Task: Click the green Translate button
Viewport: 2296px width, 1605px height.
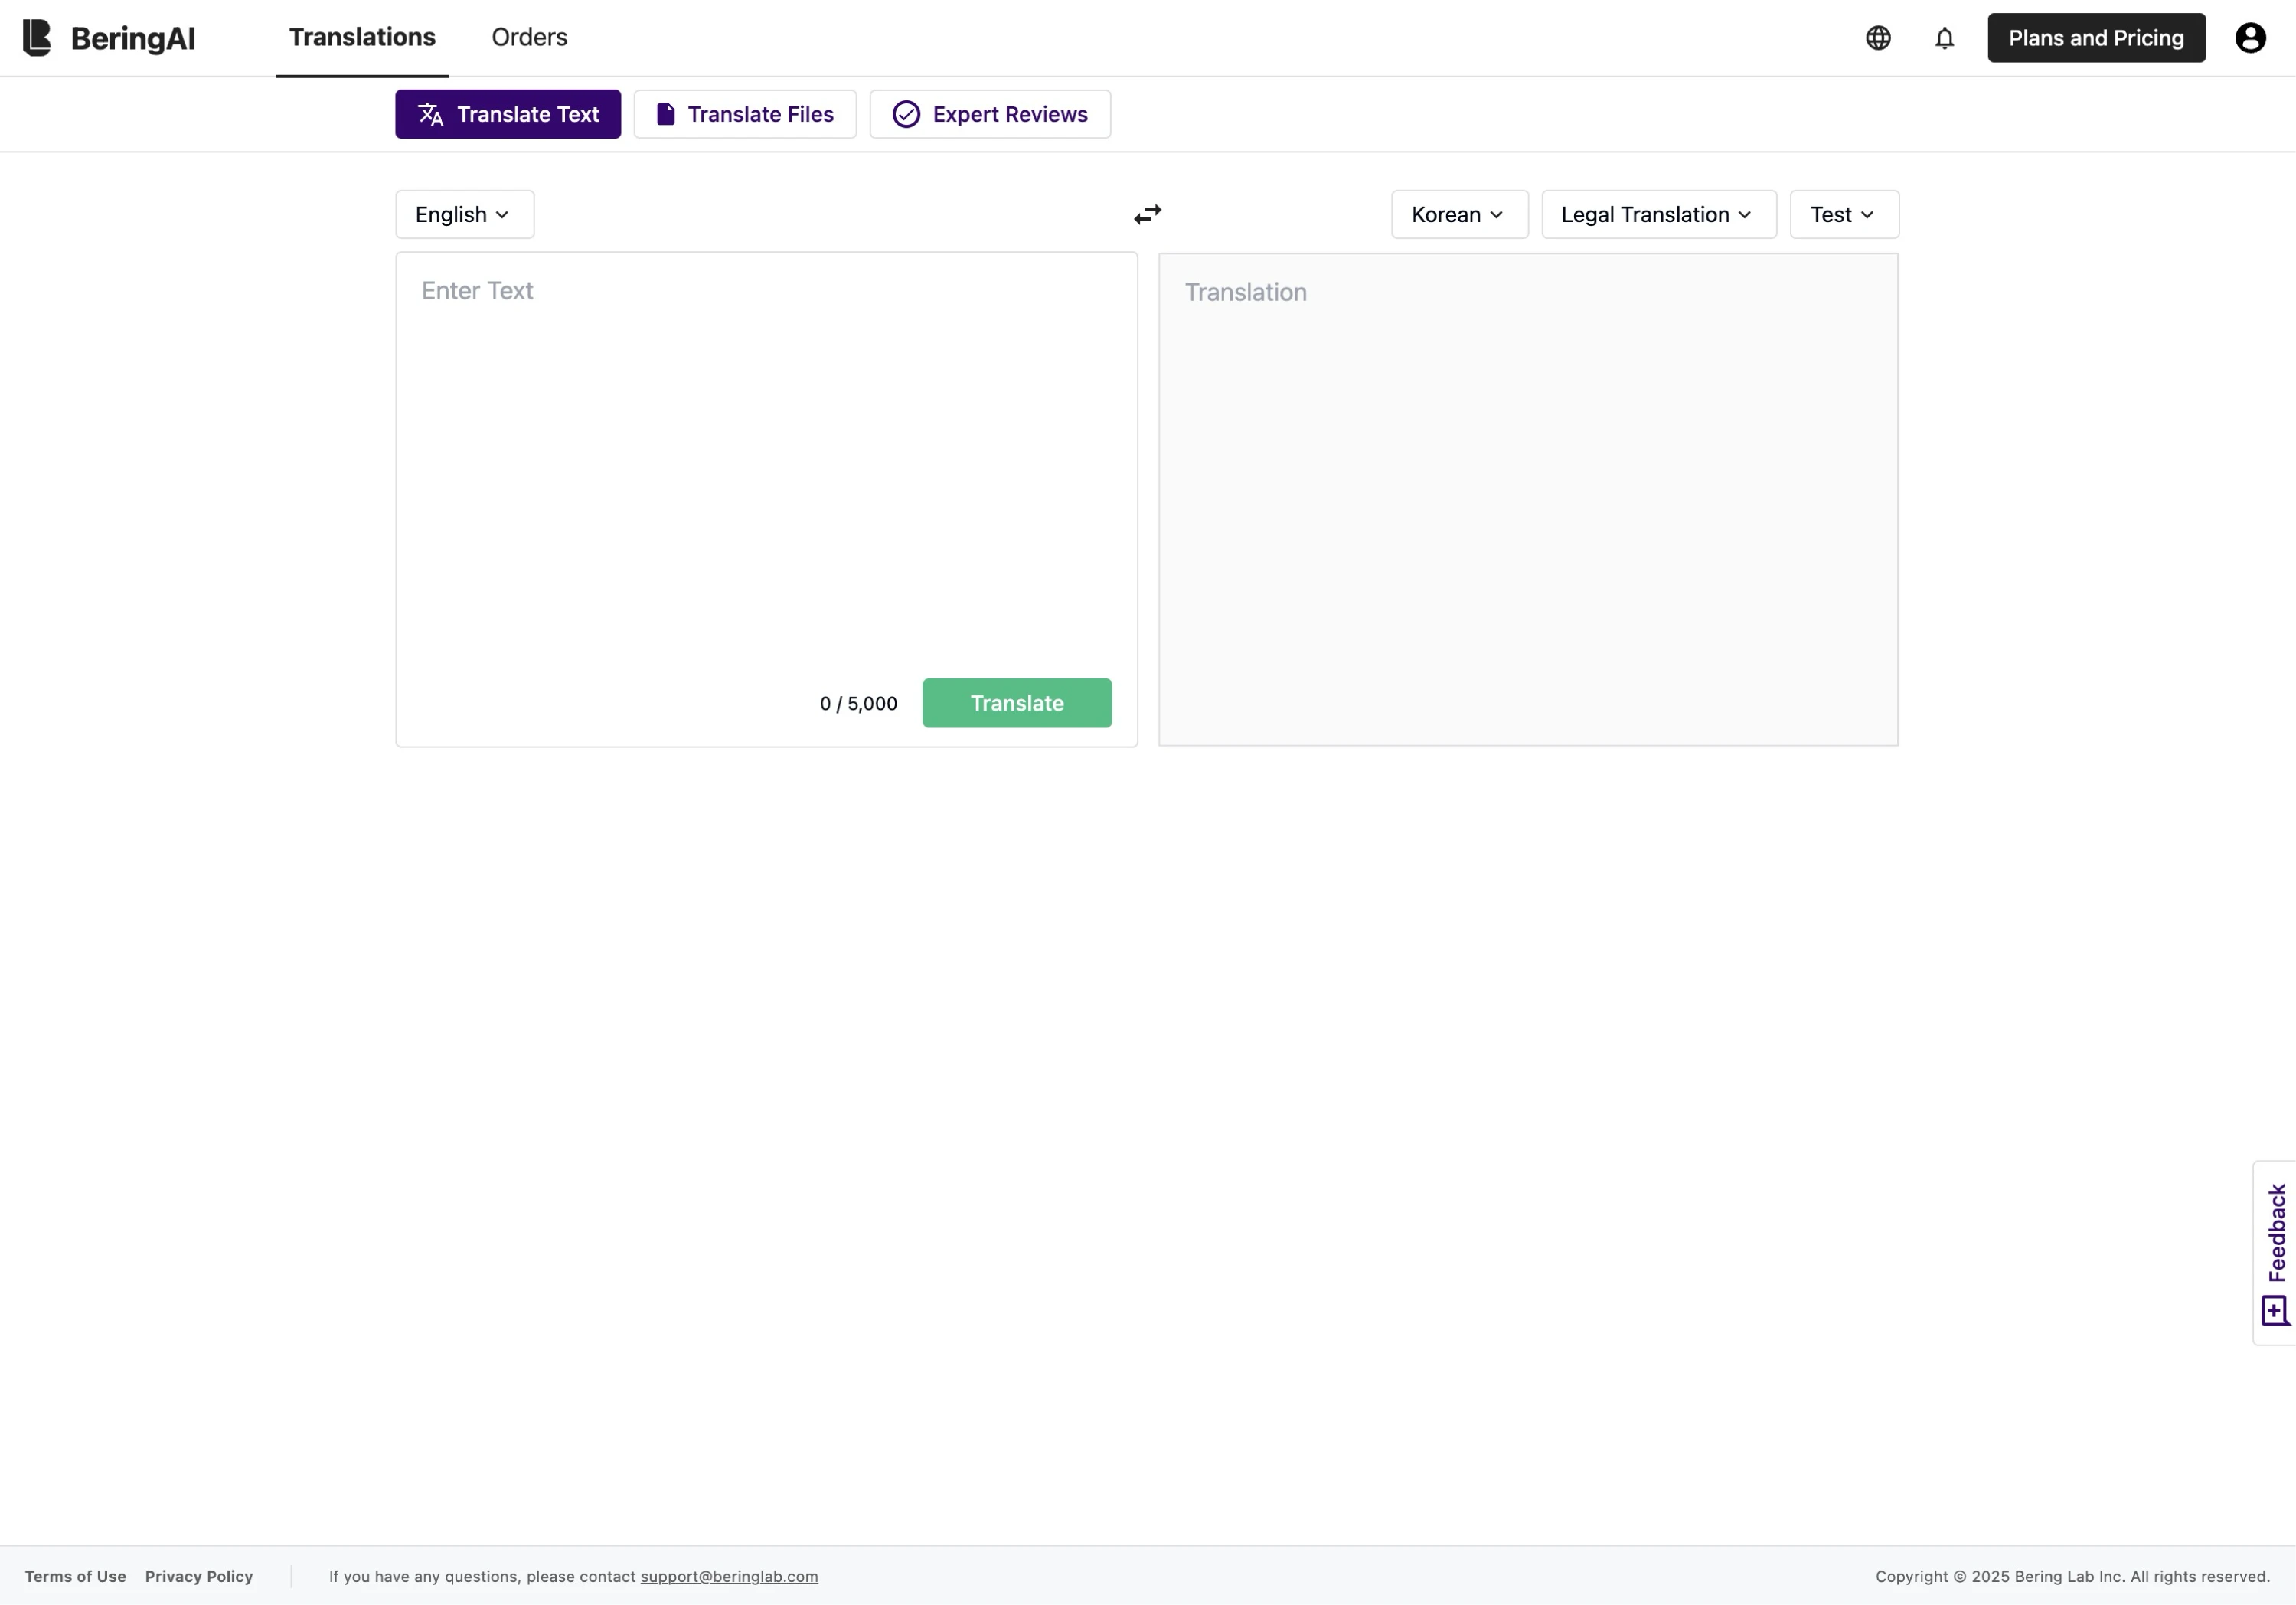Action: click(x=1016, y=703)
